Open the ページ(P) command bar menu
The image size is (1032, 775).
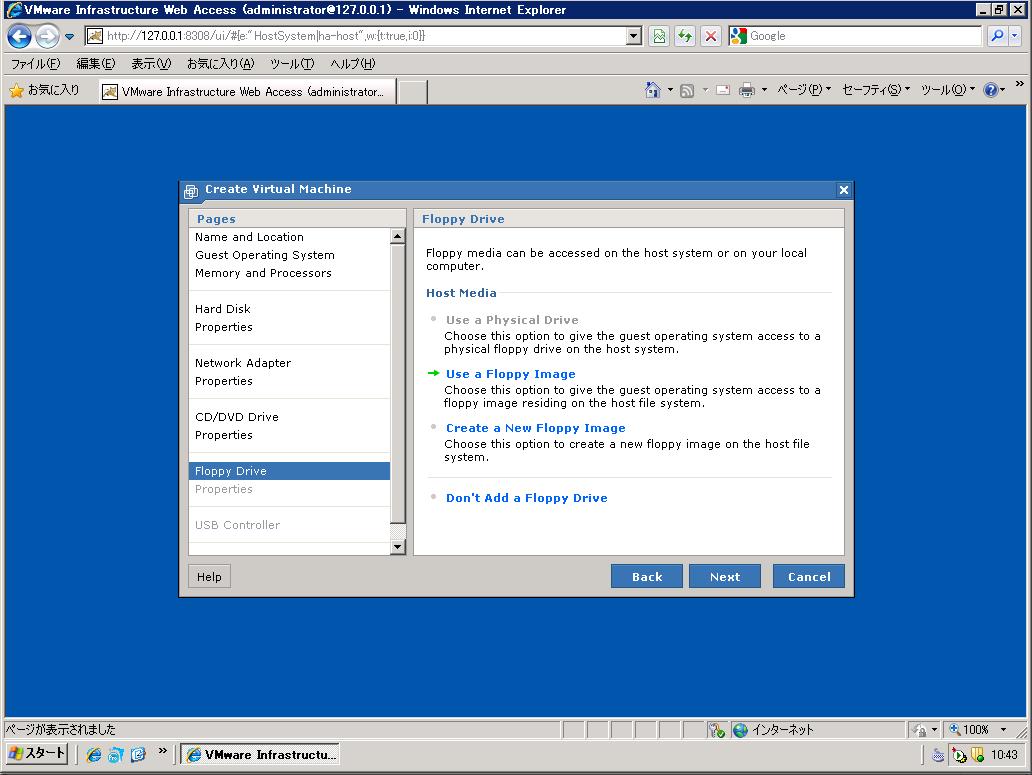(x=804, y=90)
